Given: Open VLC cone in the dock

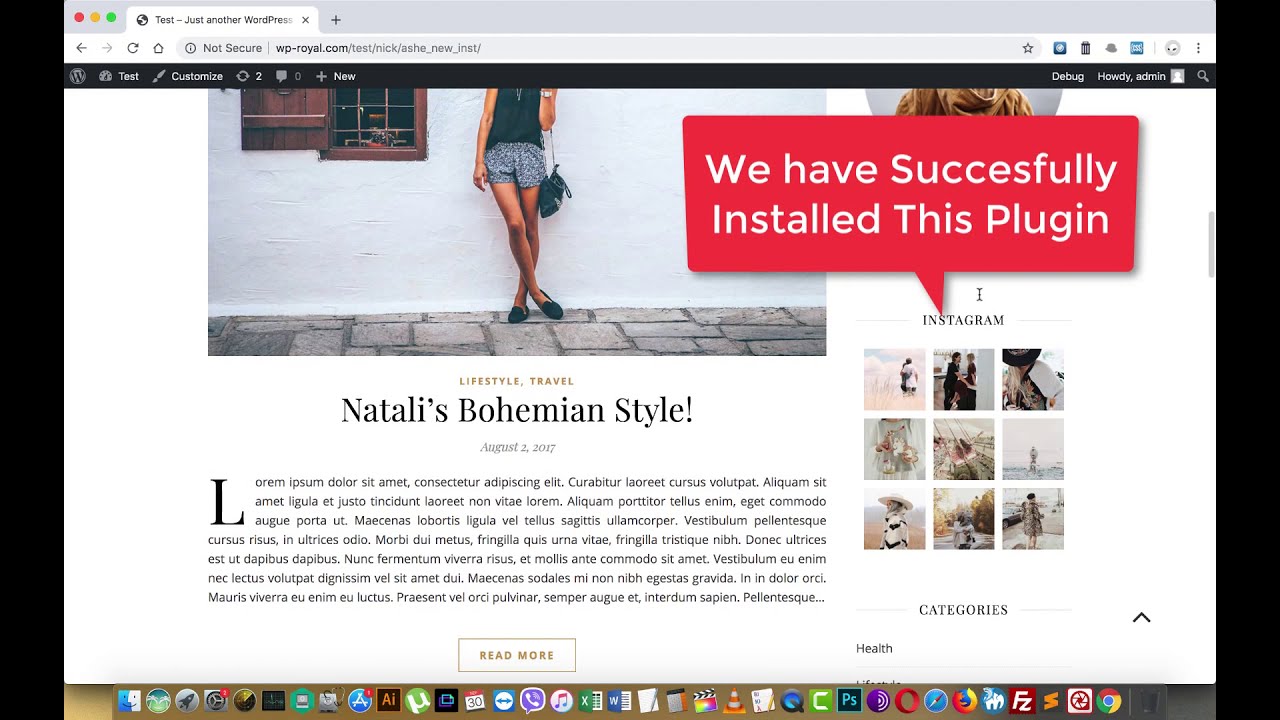Looking at the screenshot, I should point(734,701).
